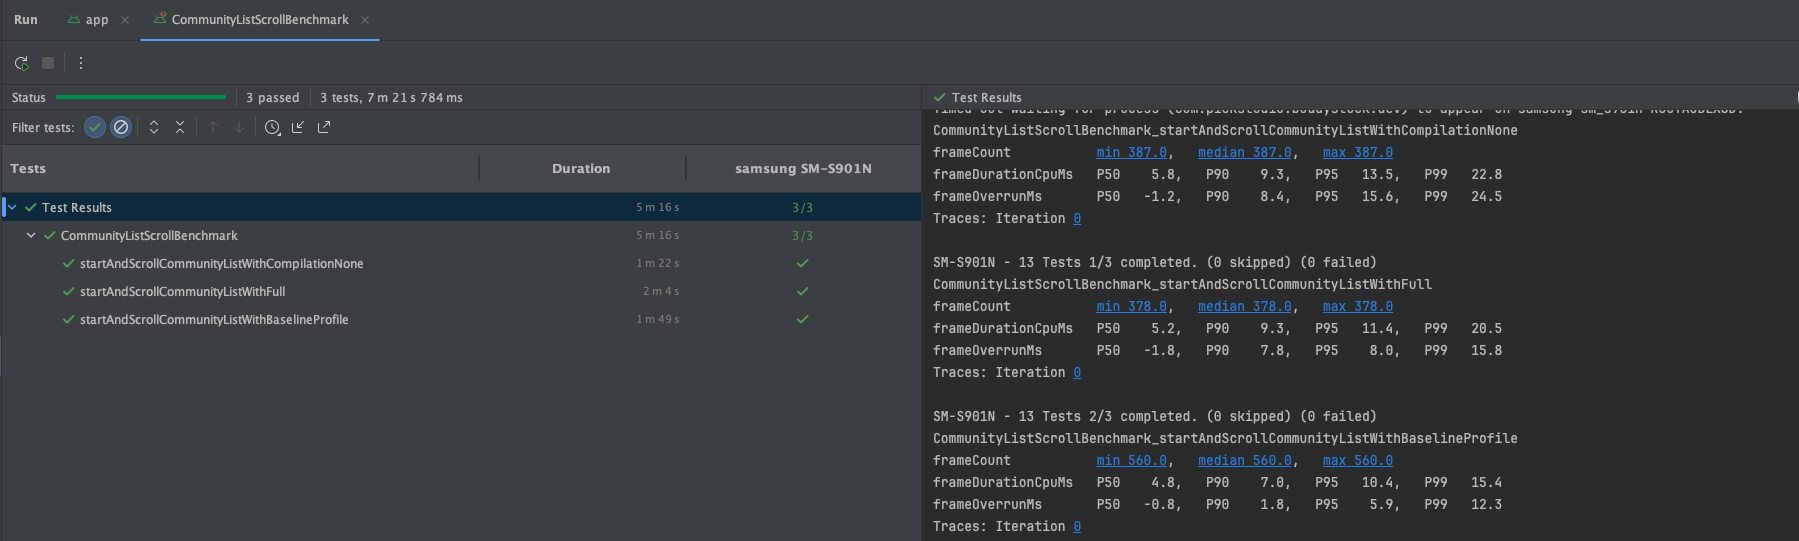Open the median 560.0 frameCount link

pos(1245,461)
